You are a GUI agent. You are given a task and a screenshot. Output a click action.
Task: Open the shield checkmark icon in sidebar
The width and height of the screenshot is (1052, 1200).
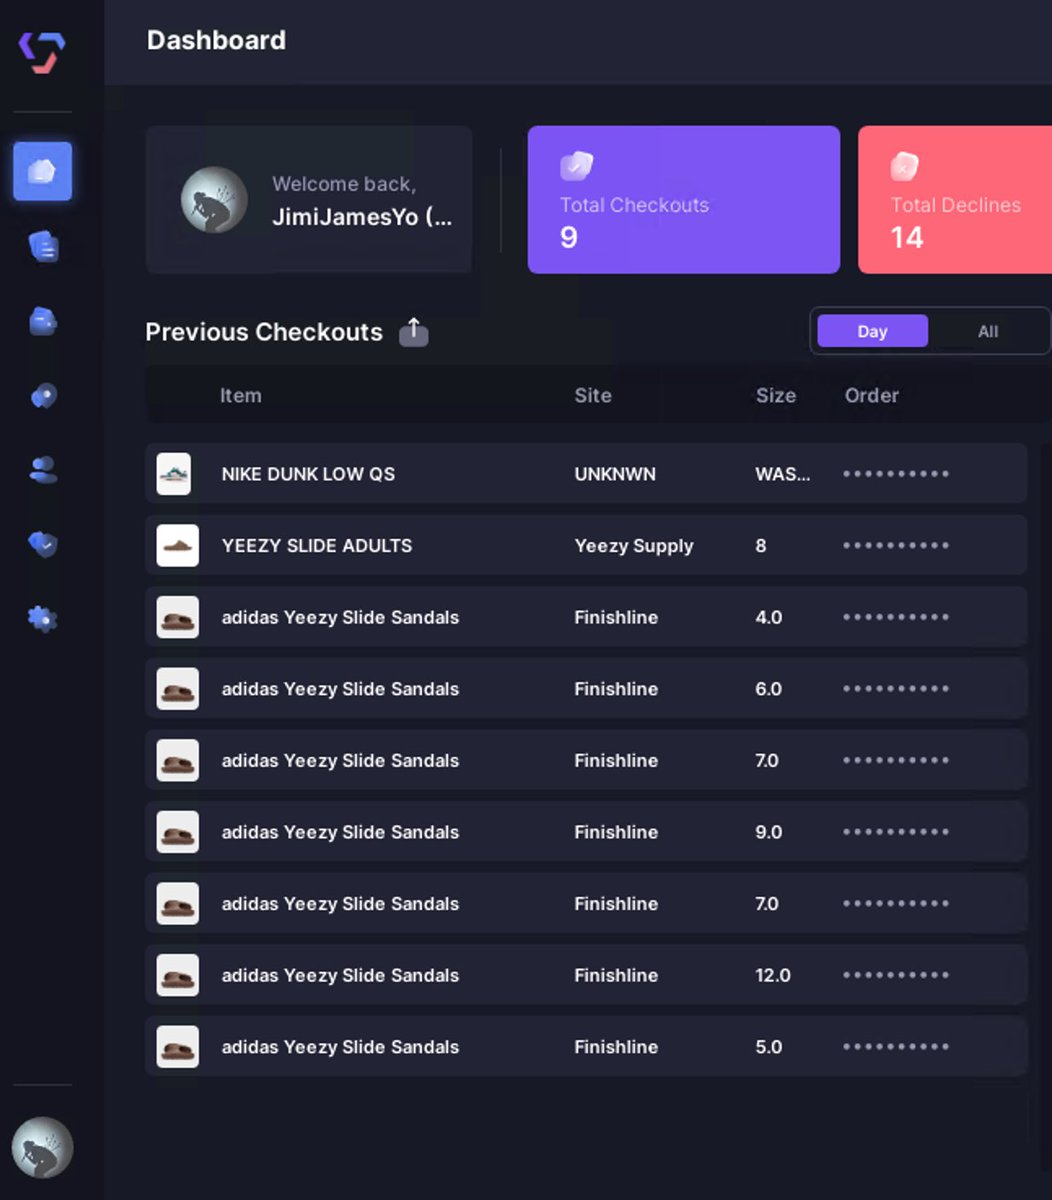click(x=43, y=544)
